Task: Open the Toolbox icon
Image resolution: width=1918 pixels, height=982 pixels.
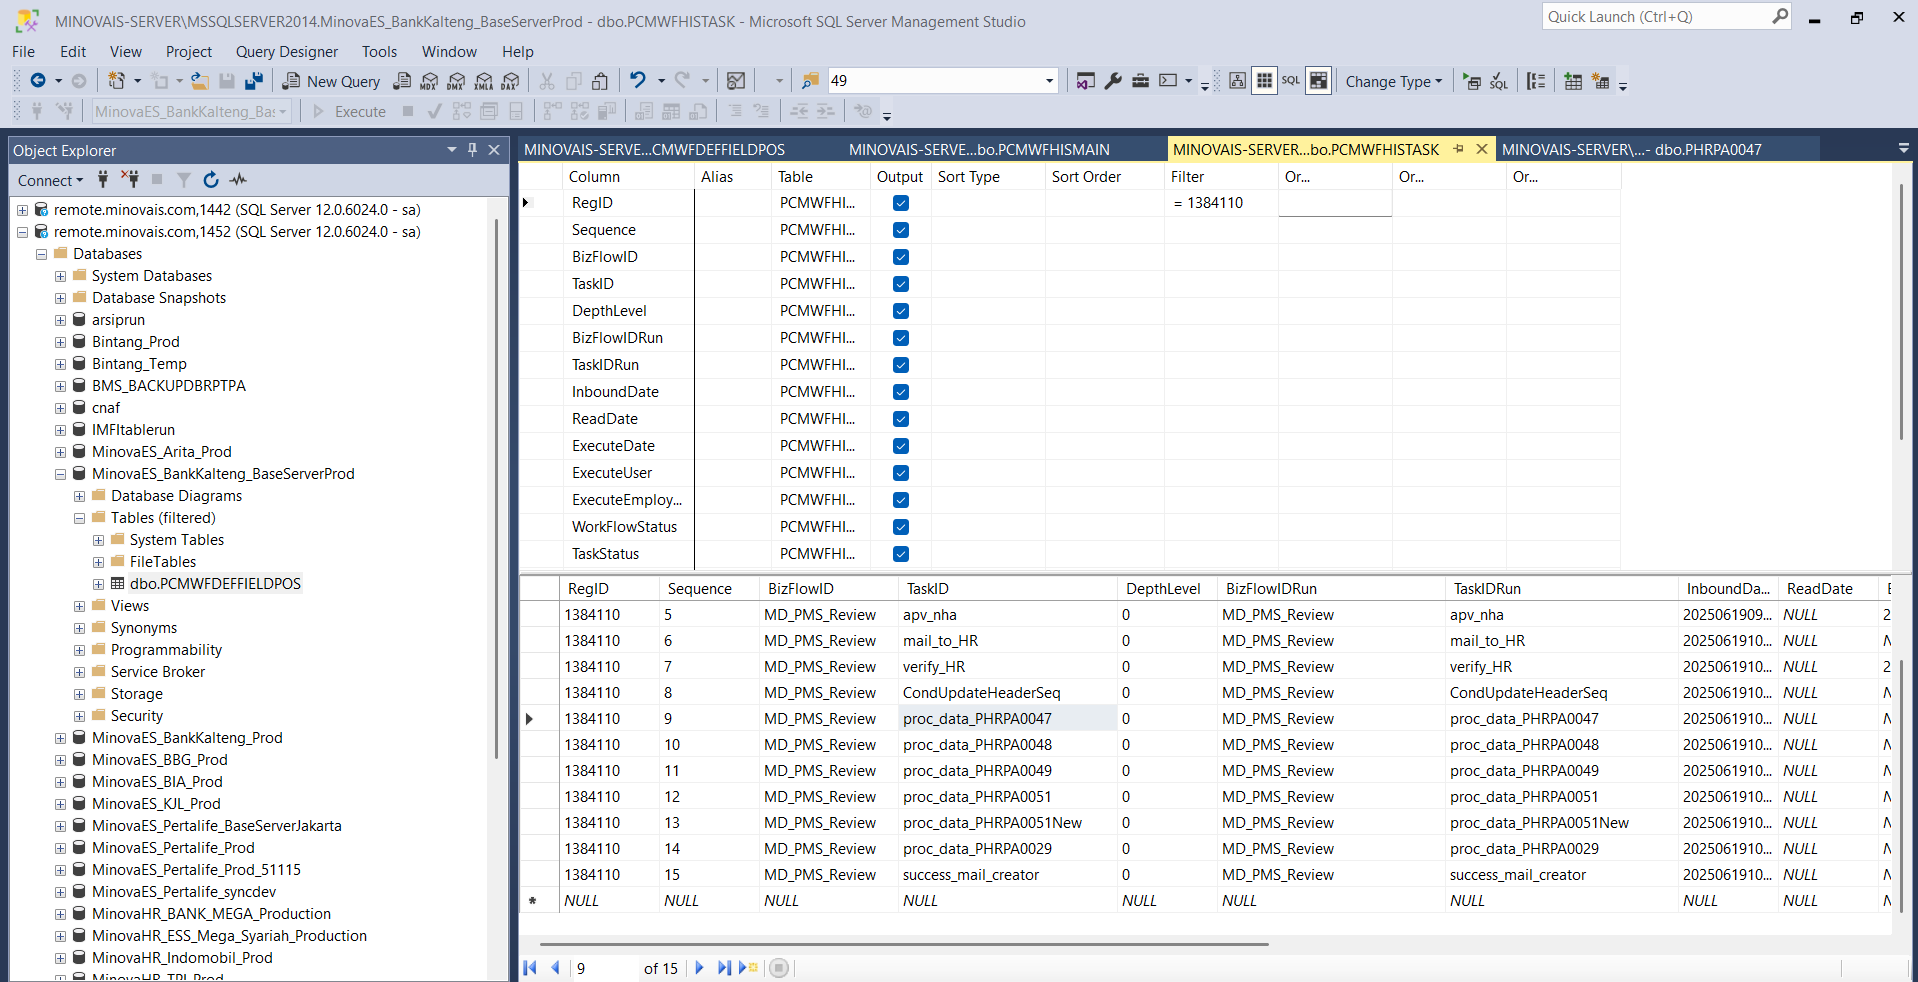Action: (1140, 81)
